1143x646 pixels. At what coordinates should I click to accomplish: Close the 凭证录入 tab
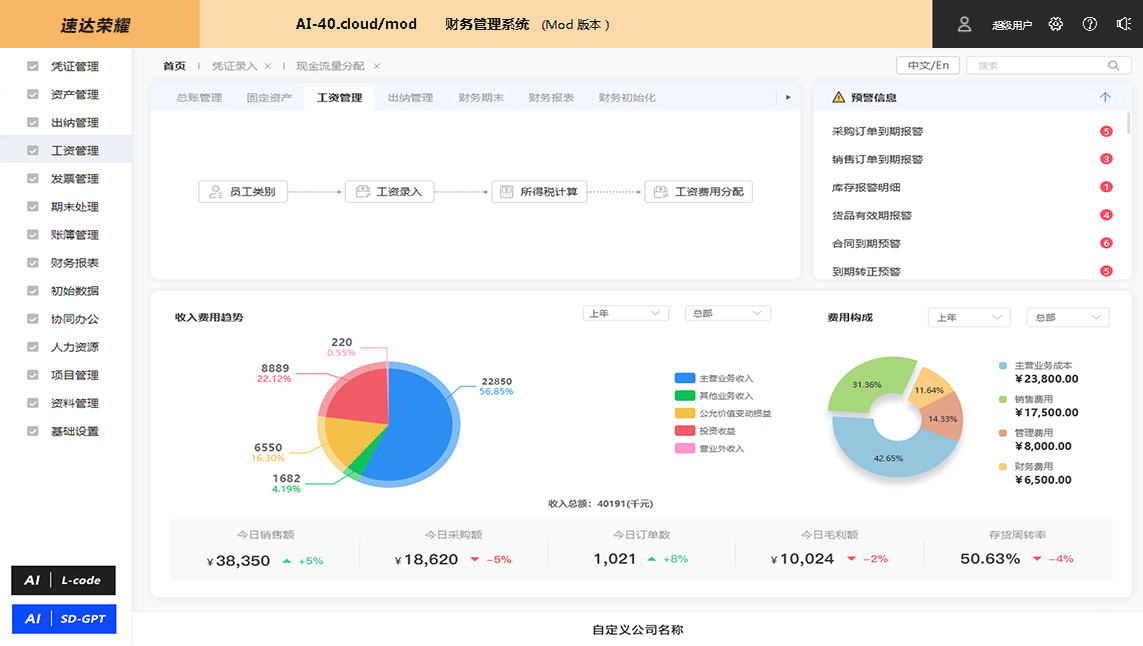tap(268, 66)
